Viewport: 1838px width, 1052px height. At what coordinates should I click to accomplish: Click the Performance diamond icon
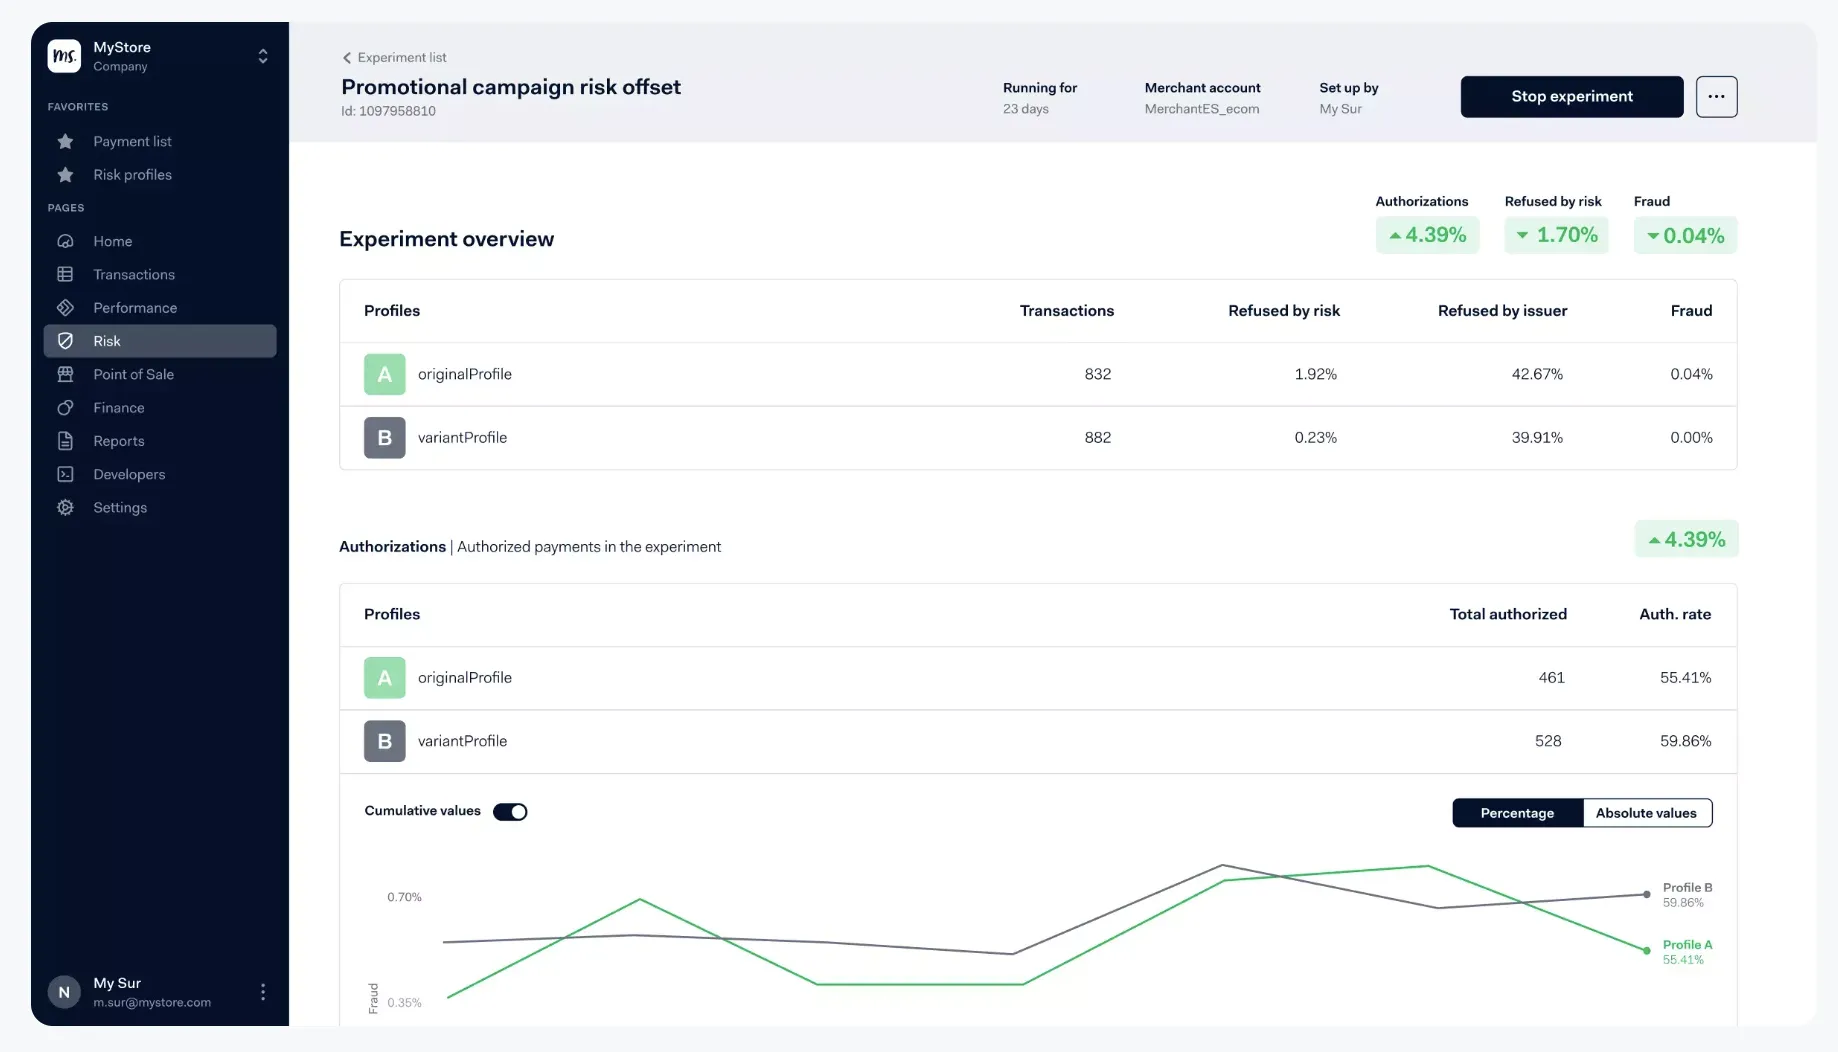click(x=66, y=308)
